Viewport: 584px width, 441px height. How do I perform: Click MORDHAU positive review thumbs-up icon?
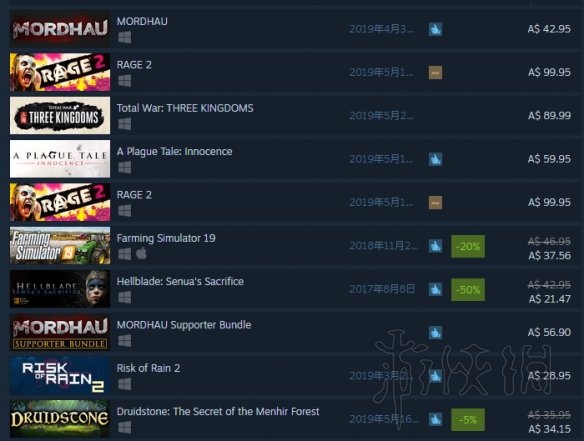click(x=435, y=29)
